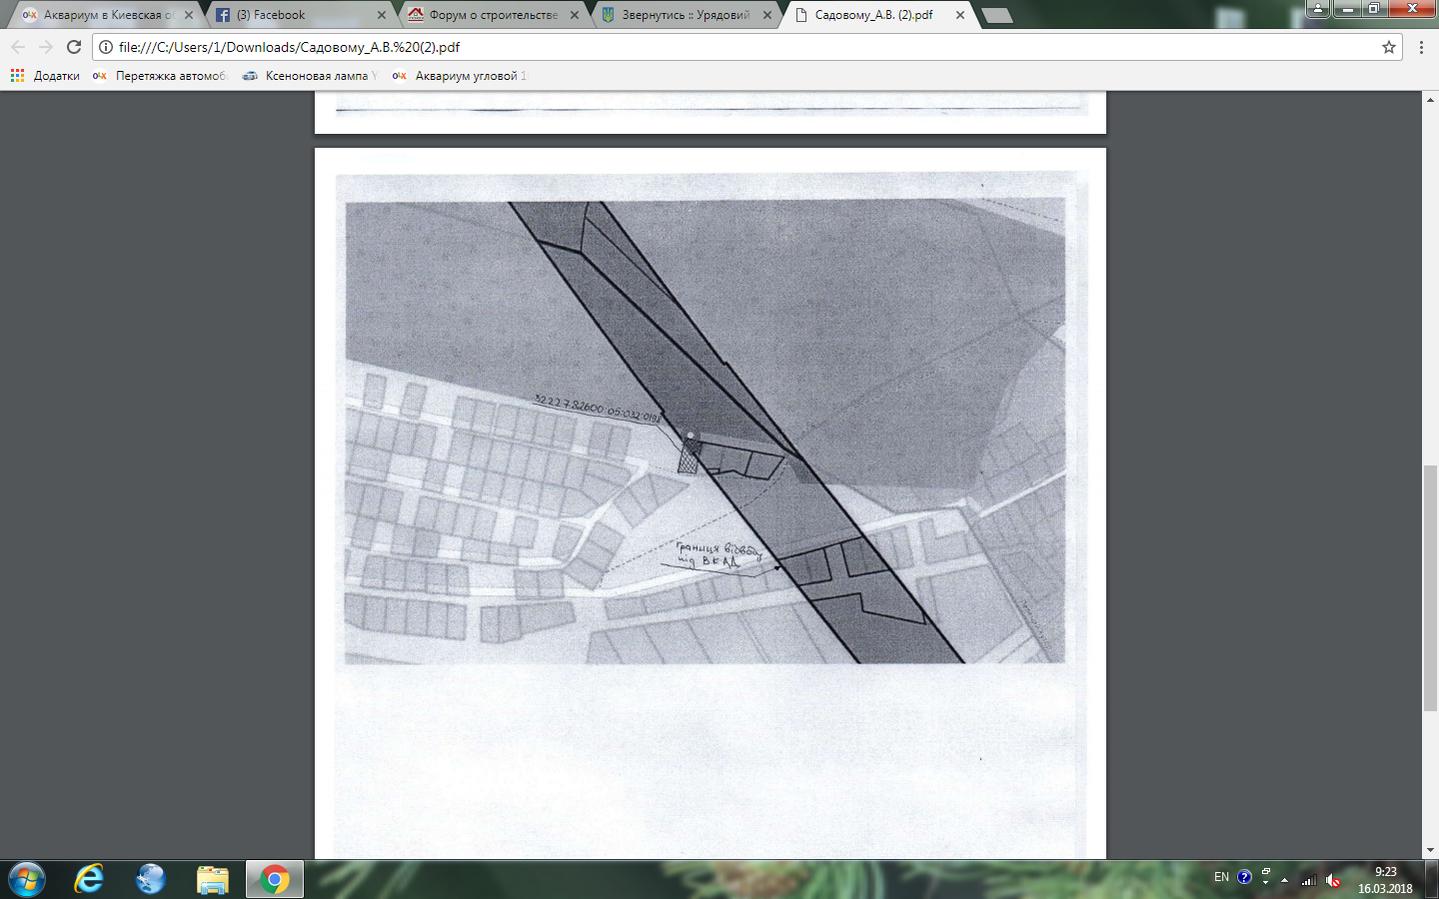1439x899 pixels.
Task: Open the Додатки apps shortcut
Action: coord(45,76)
